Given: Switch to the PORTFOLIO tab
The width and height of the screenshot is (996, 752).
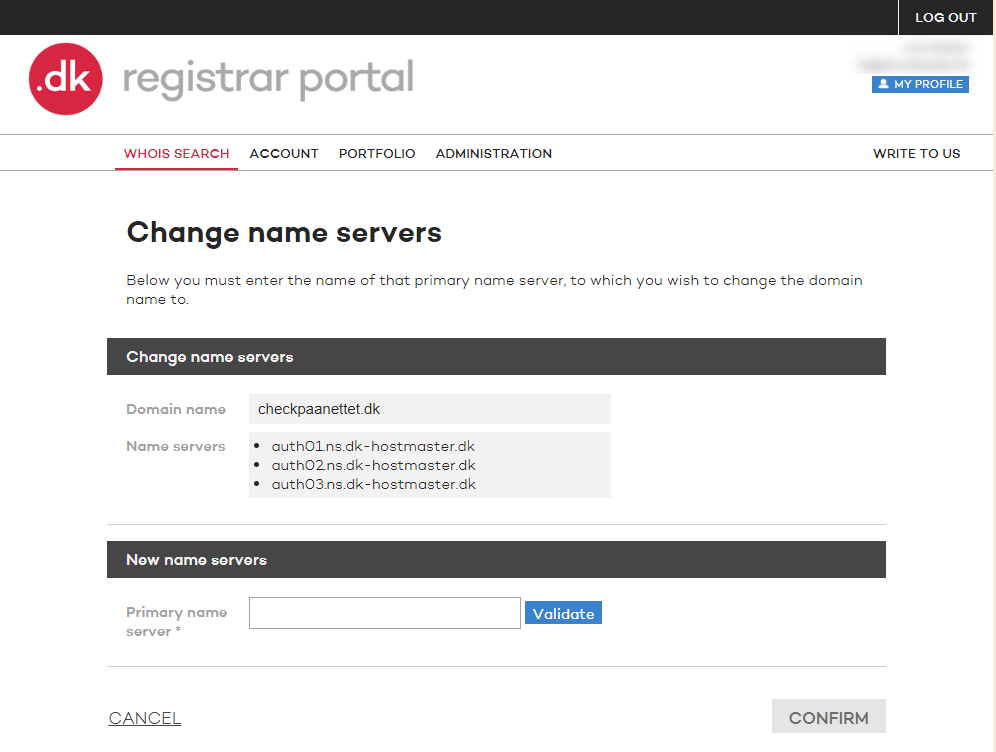Looking at the screenshot, I should pos(377,153).
